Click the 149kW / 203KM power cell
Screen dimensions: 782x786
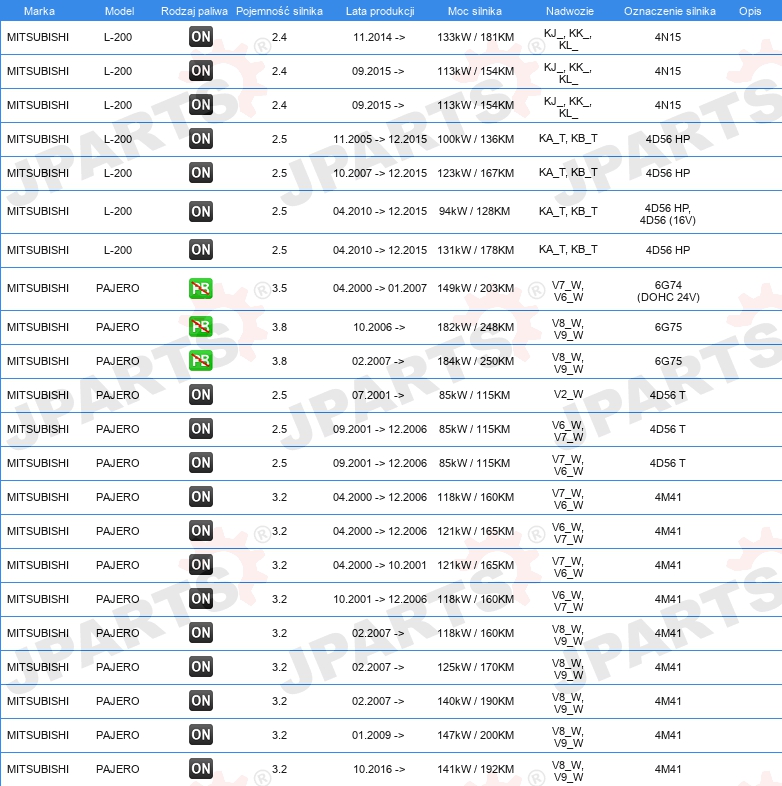tap(475, 289)
